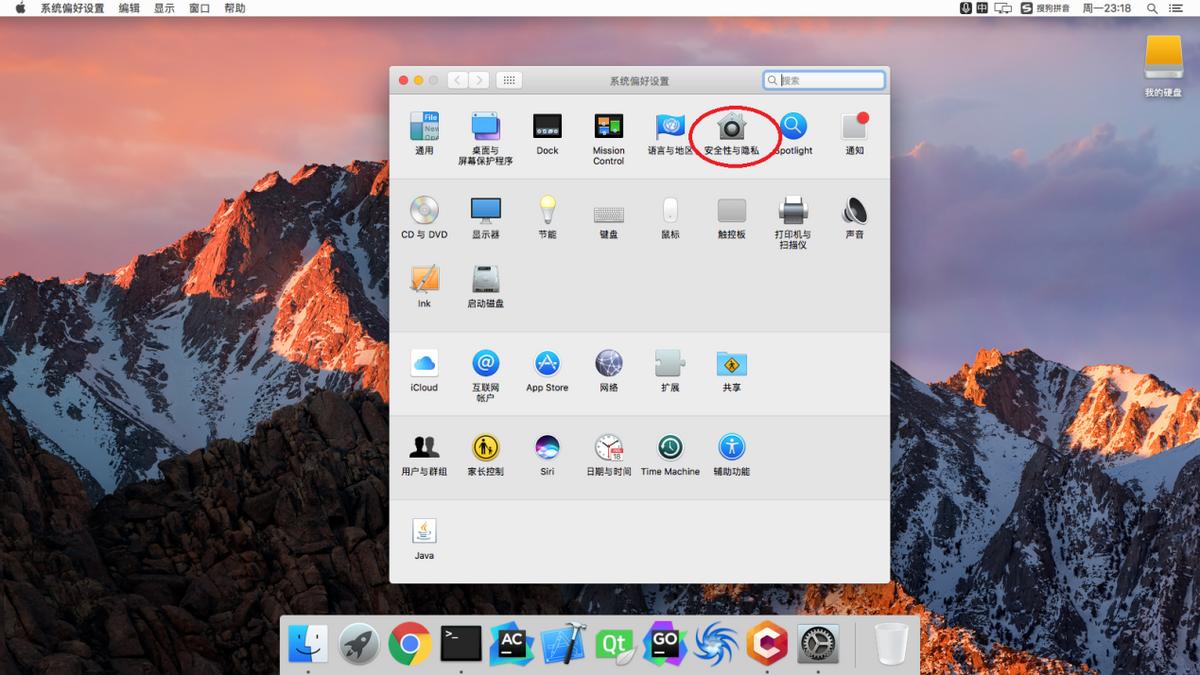The height and width of the screenshot is (675, 1200).
Task: Click the back navigation arrow
Action: 458,80
